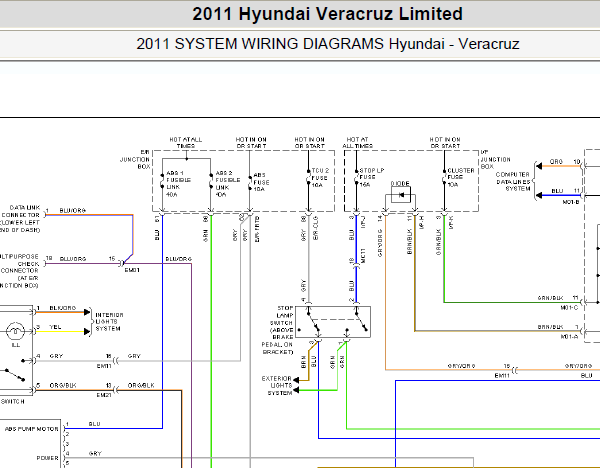Click the 'CLUSTER FUSE 10A' label
Viewport: 600px width, 468px height.
coord(461,177)
